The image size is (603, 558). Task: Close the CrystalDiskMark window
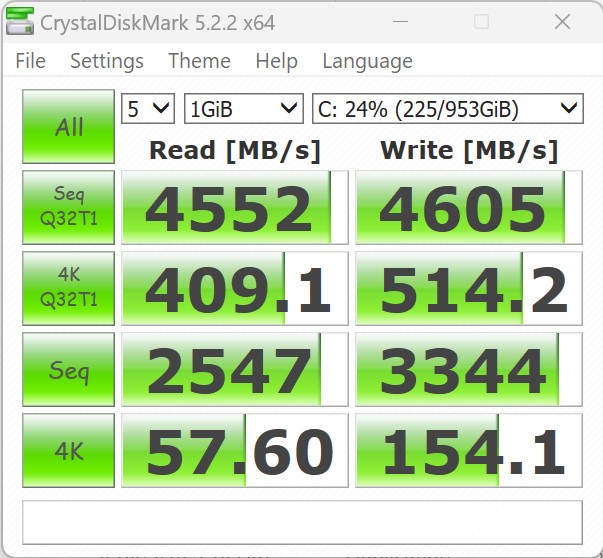click(562, 22)
